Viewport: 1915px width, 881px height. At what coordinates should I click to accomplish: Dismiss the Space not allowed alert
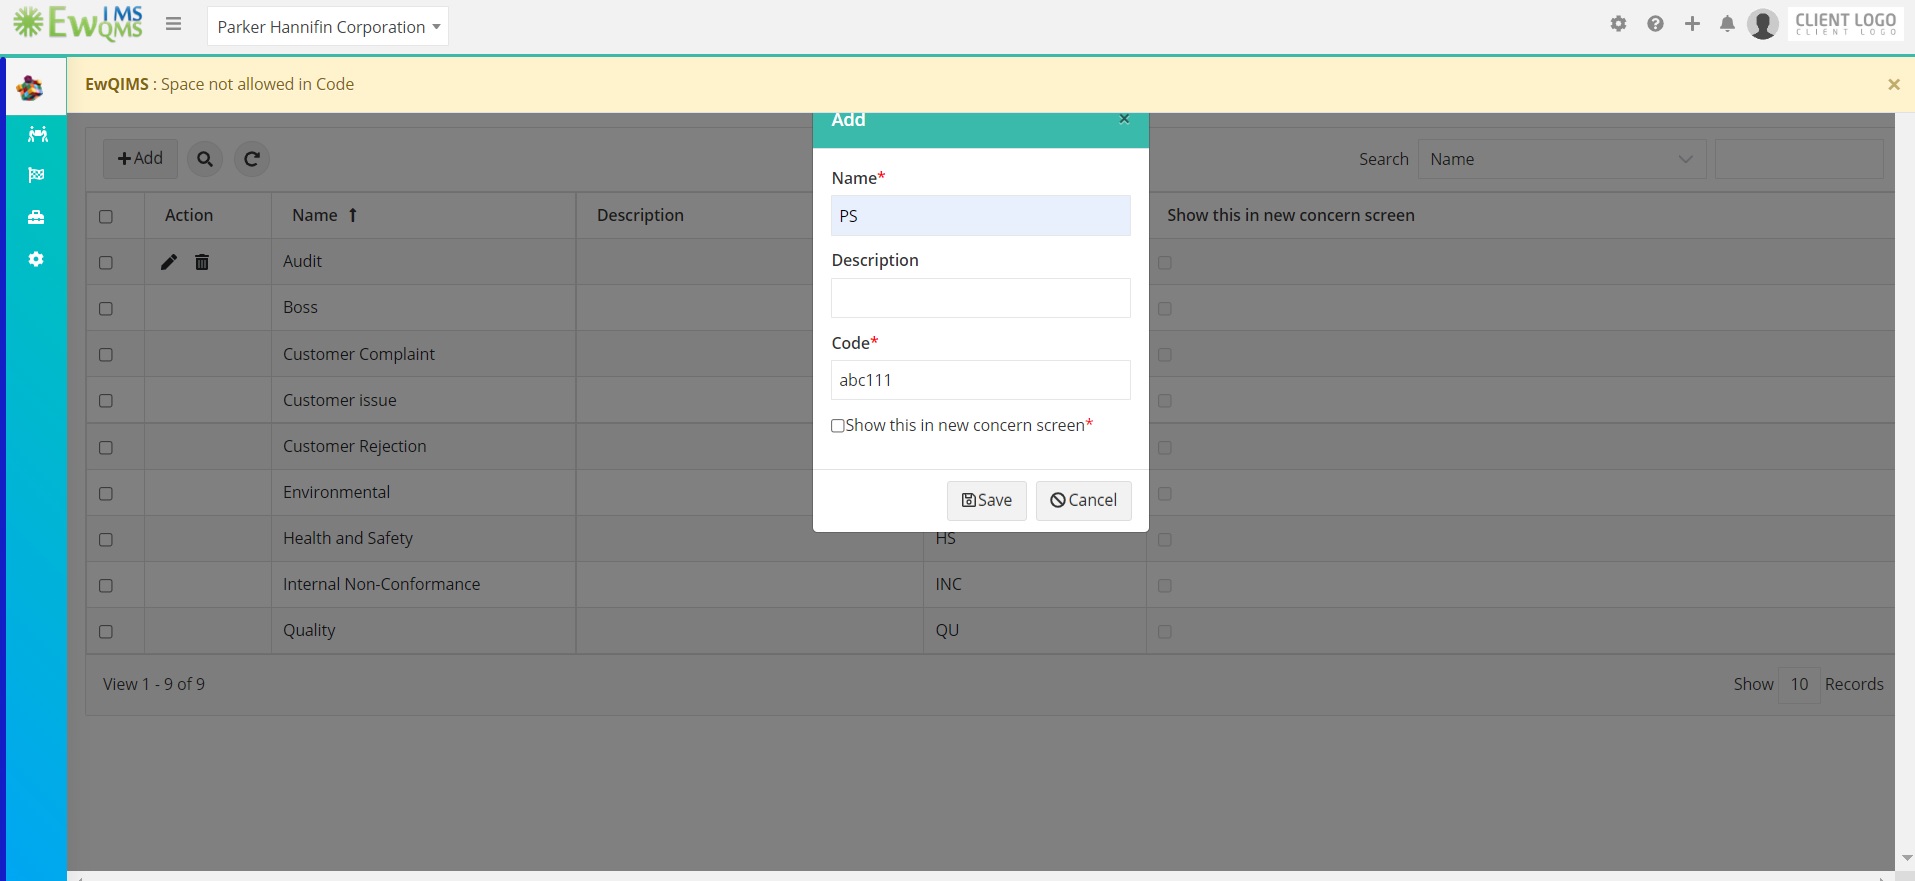pyautogui.click(x=1893, y=84)
